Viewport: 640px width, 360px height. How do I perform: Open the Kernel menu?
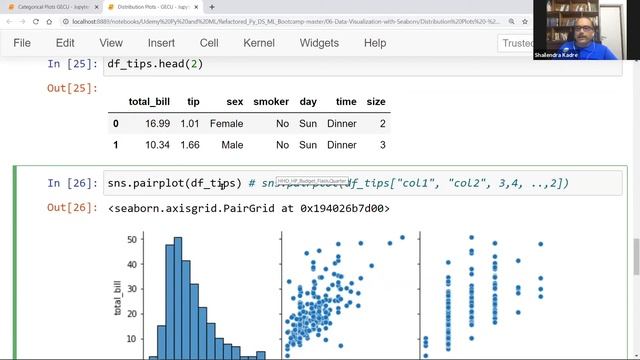259,43
